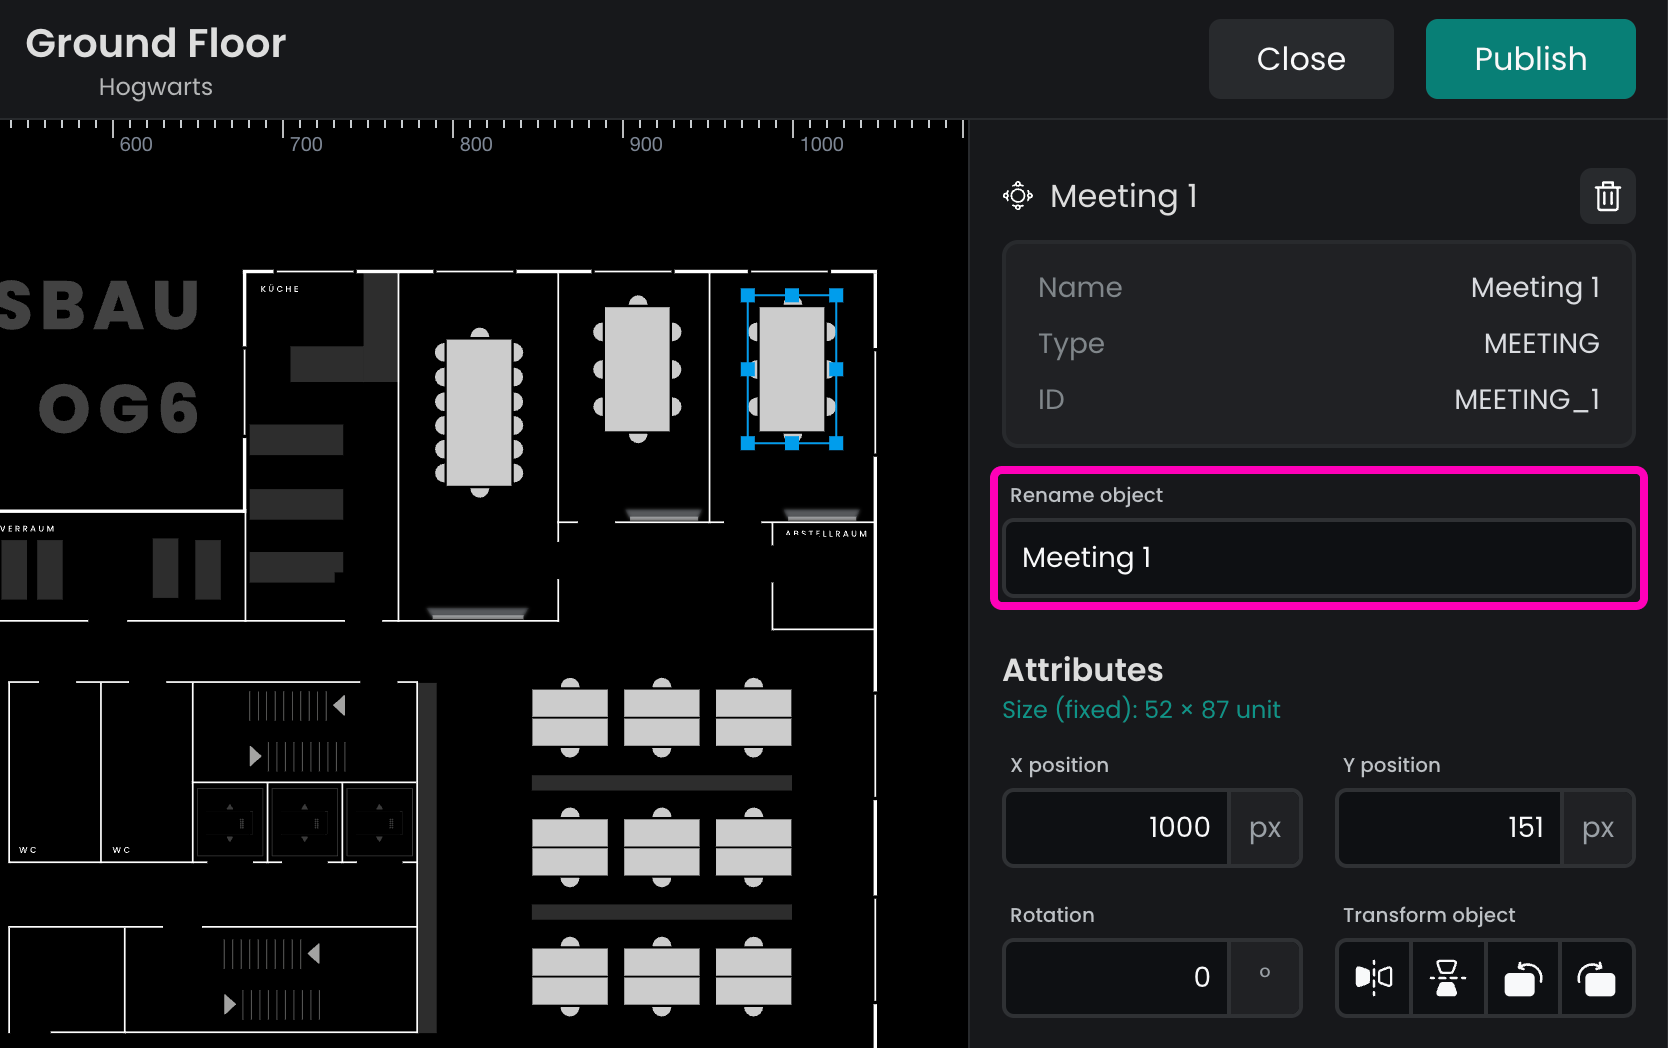Delete the Meeting 1 object with trash icon

(x=1607, y=196)
